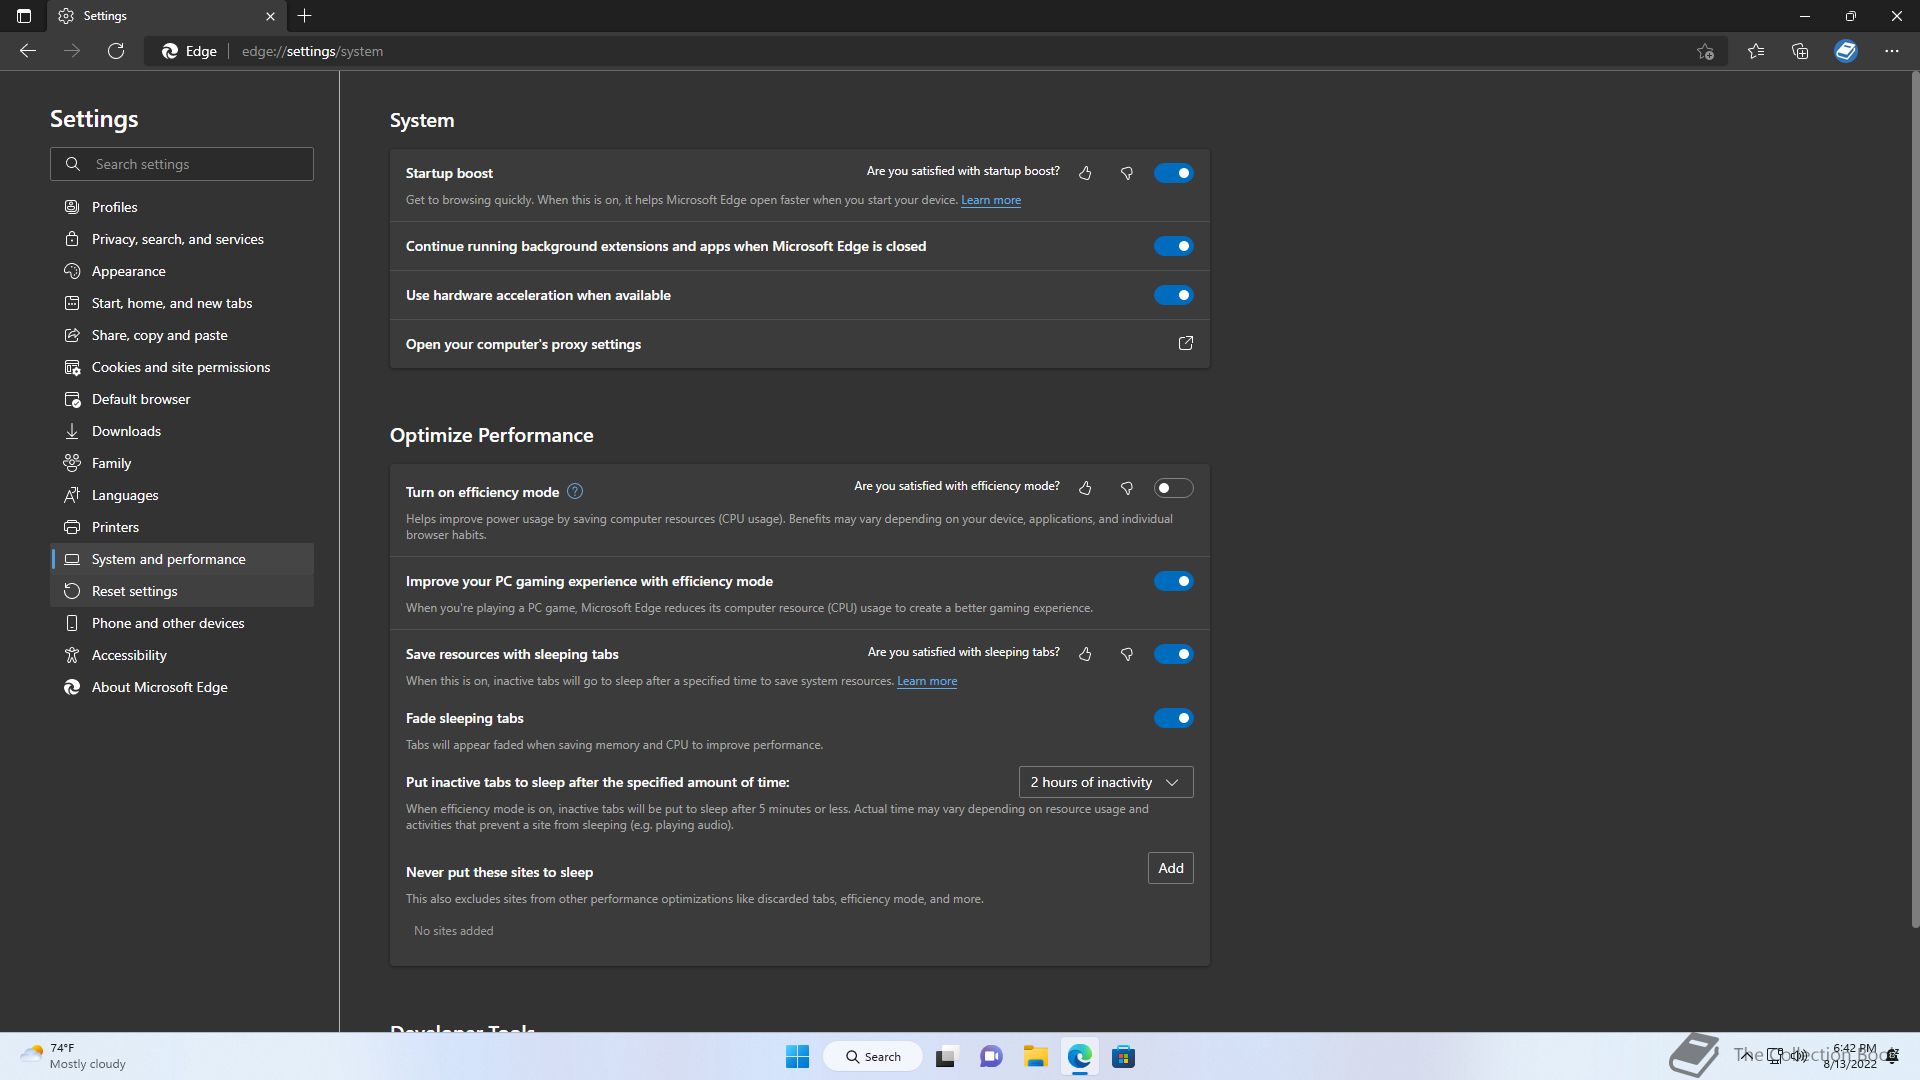1920x1080 pixels.
Task: Select Family settings
Action: point(182,463)
